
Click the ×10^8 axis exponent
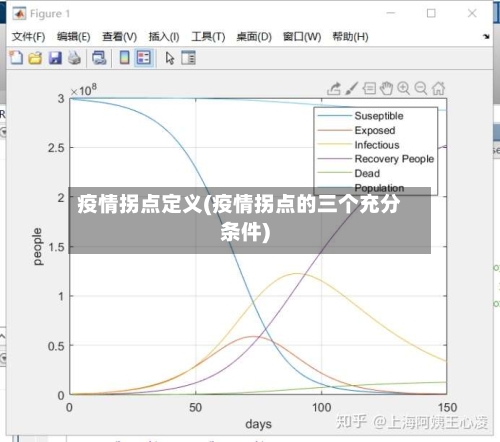point(83,90)
